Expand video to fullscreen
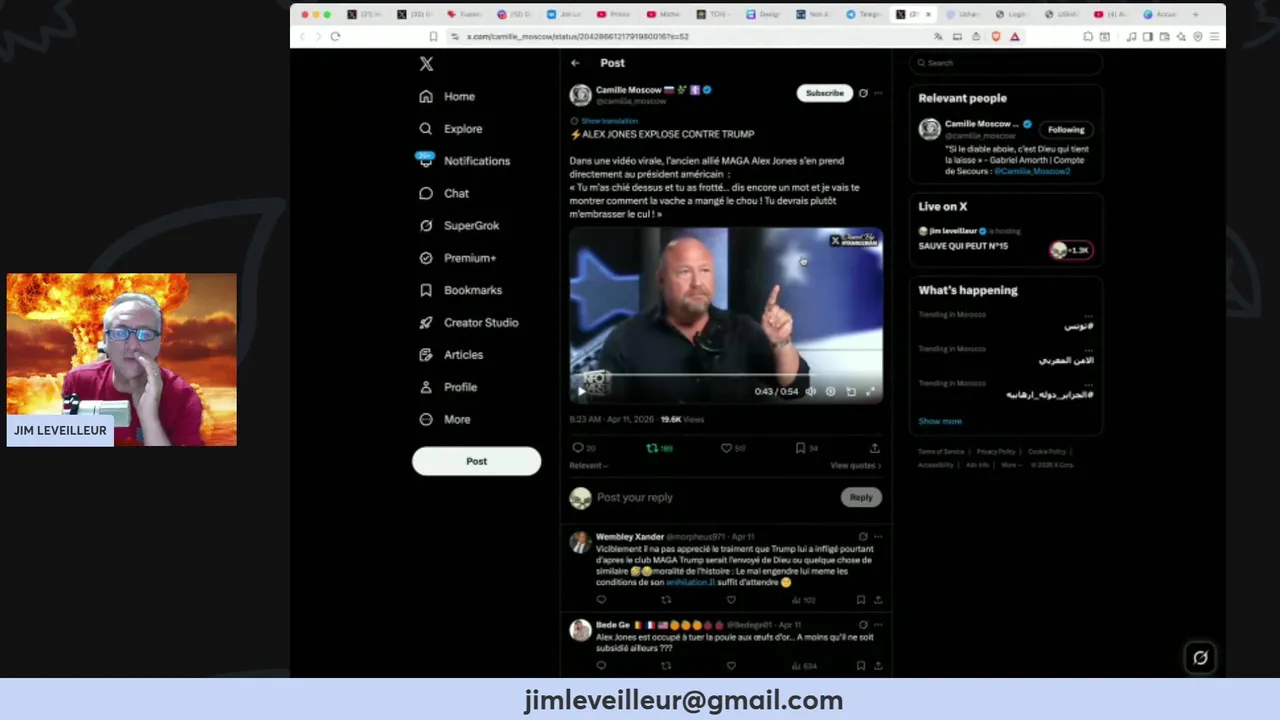 coord(870,392)
